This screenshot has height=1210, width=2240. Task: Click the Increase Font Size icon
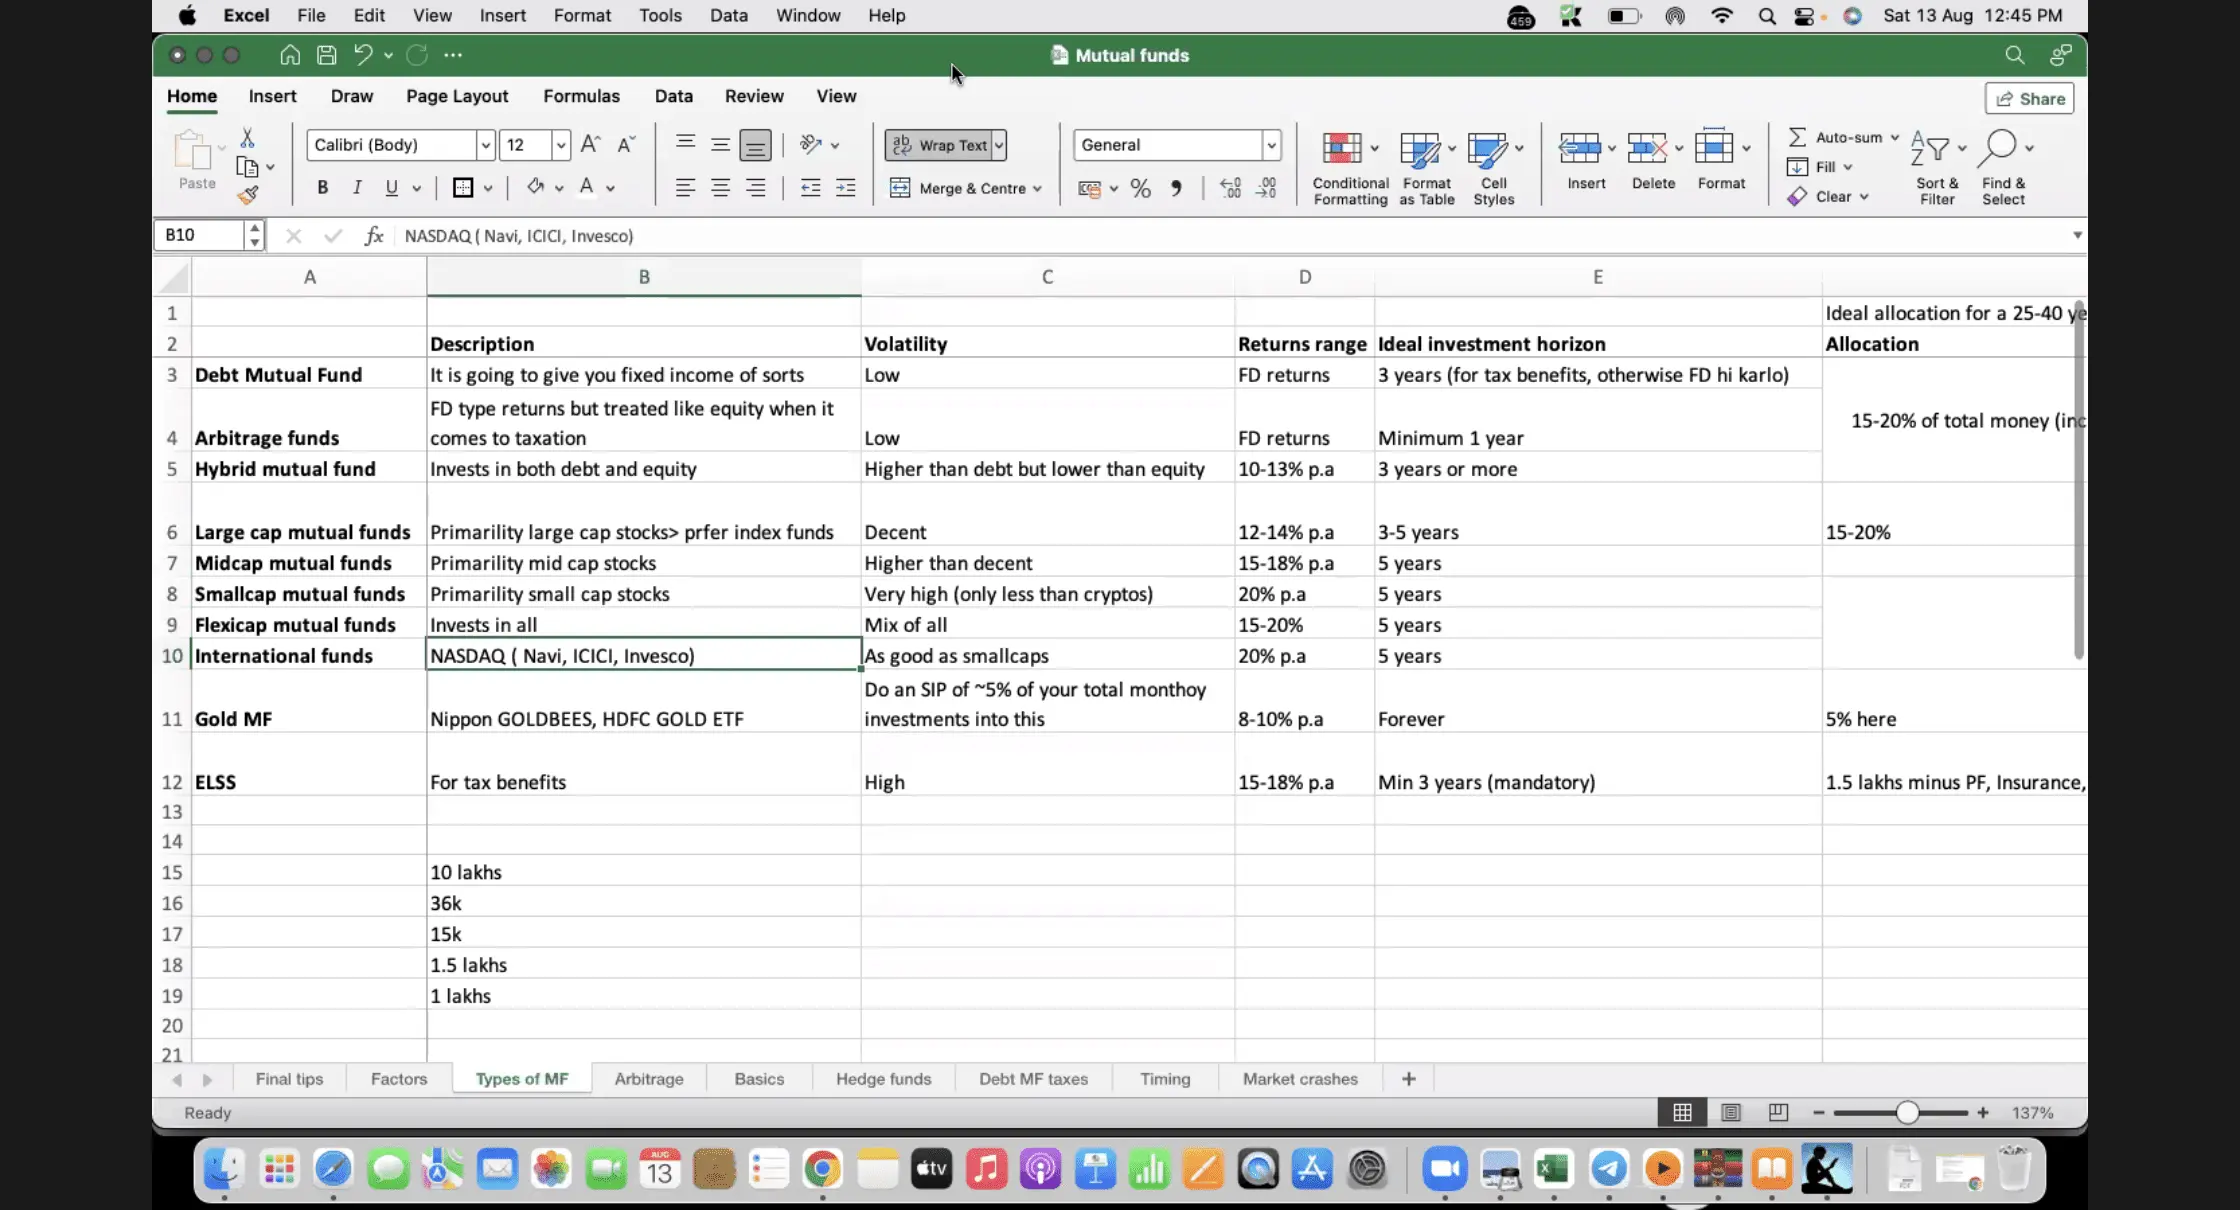pos(590,145)
